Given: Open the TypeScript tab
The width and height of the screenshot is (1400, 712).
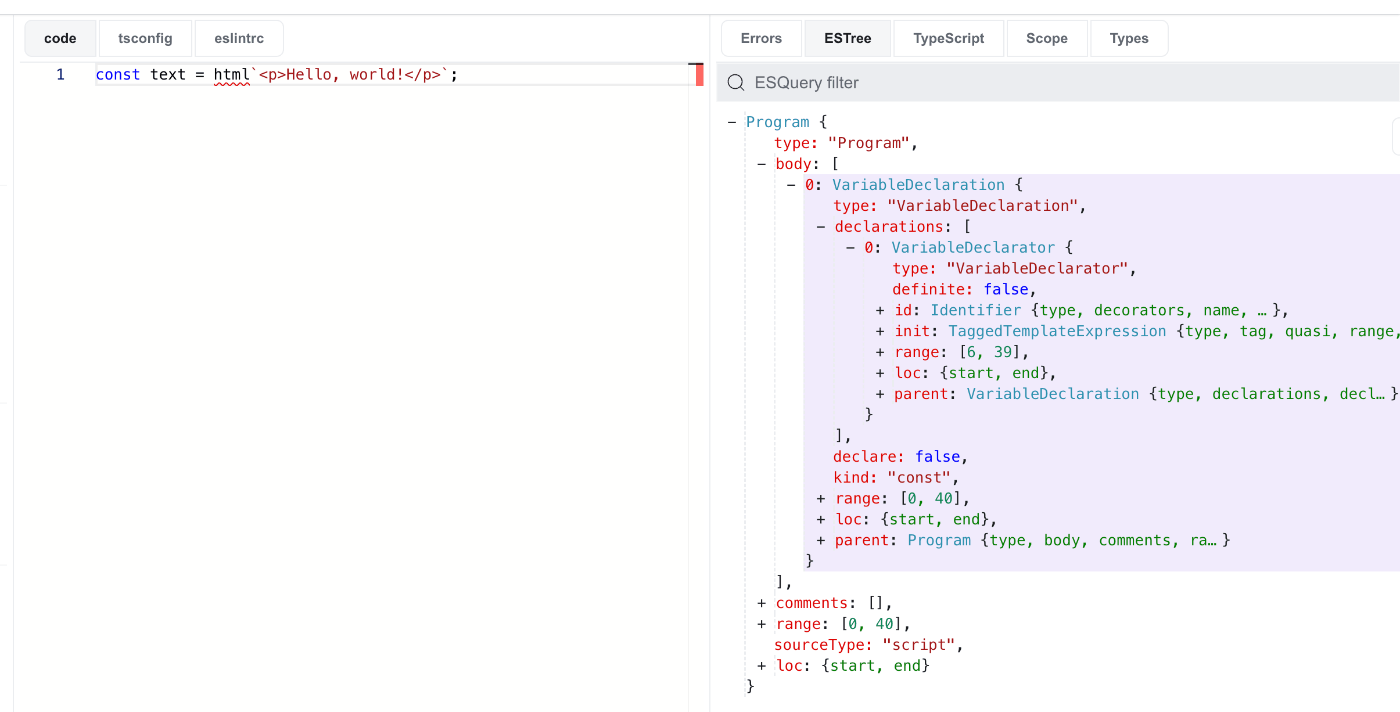Looking at the screenshot, I should pyautogui.click(x=948, y=38).
